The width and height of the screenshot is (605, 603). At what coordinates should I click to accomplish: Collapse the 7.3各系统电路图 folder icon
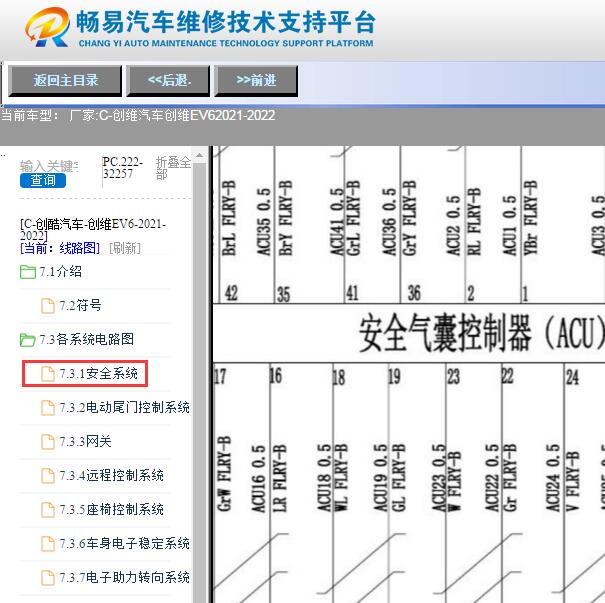click(28, 340)
